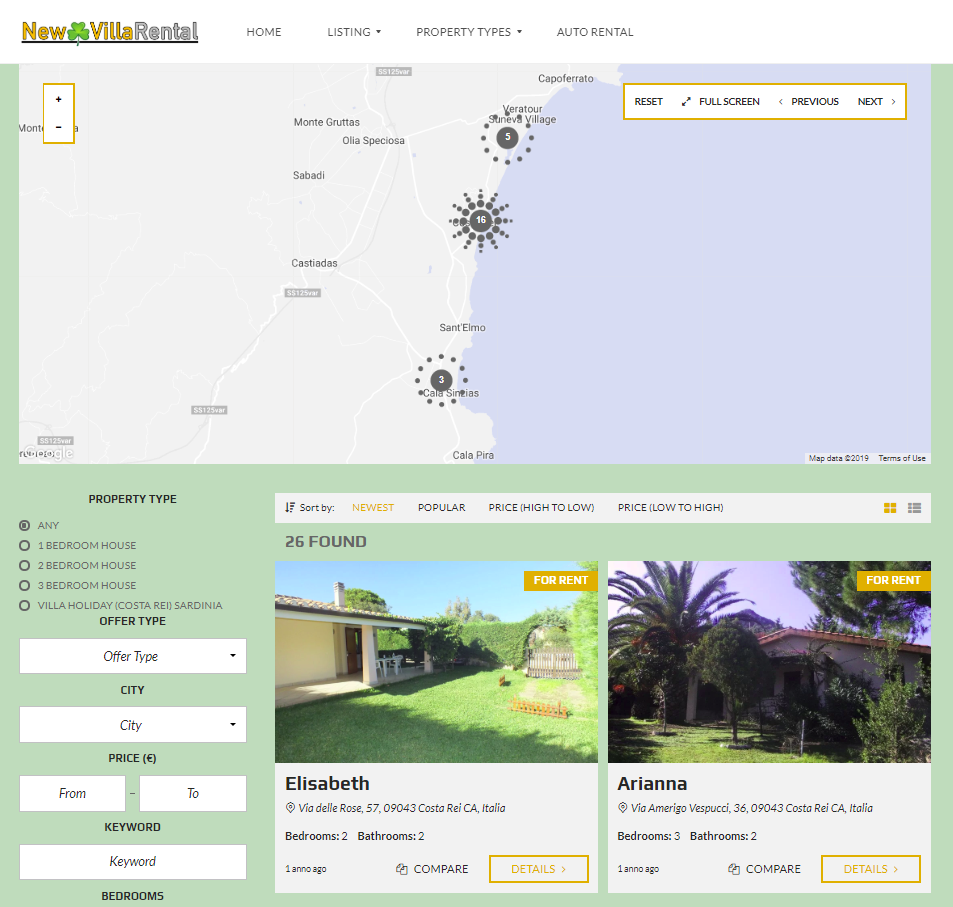Add Arianna to Compare
This screenshot has width=953, height=907.
coord(765,869)
